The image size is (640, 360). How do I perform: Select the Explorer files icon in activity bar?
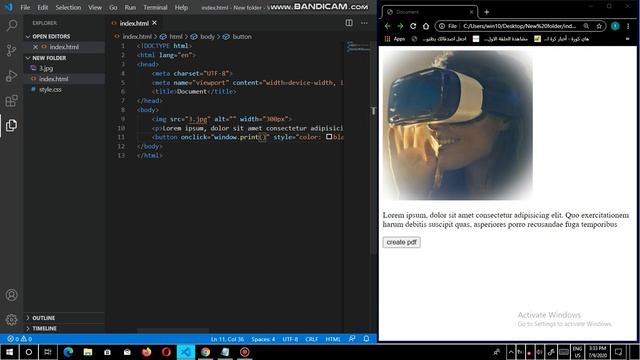[11, 125]
